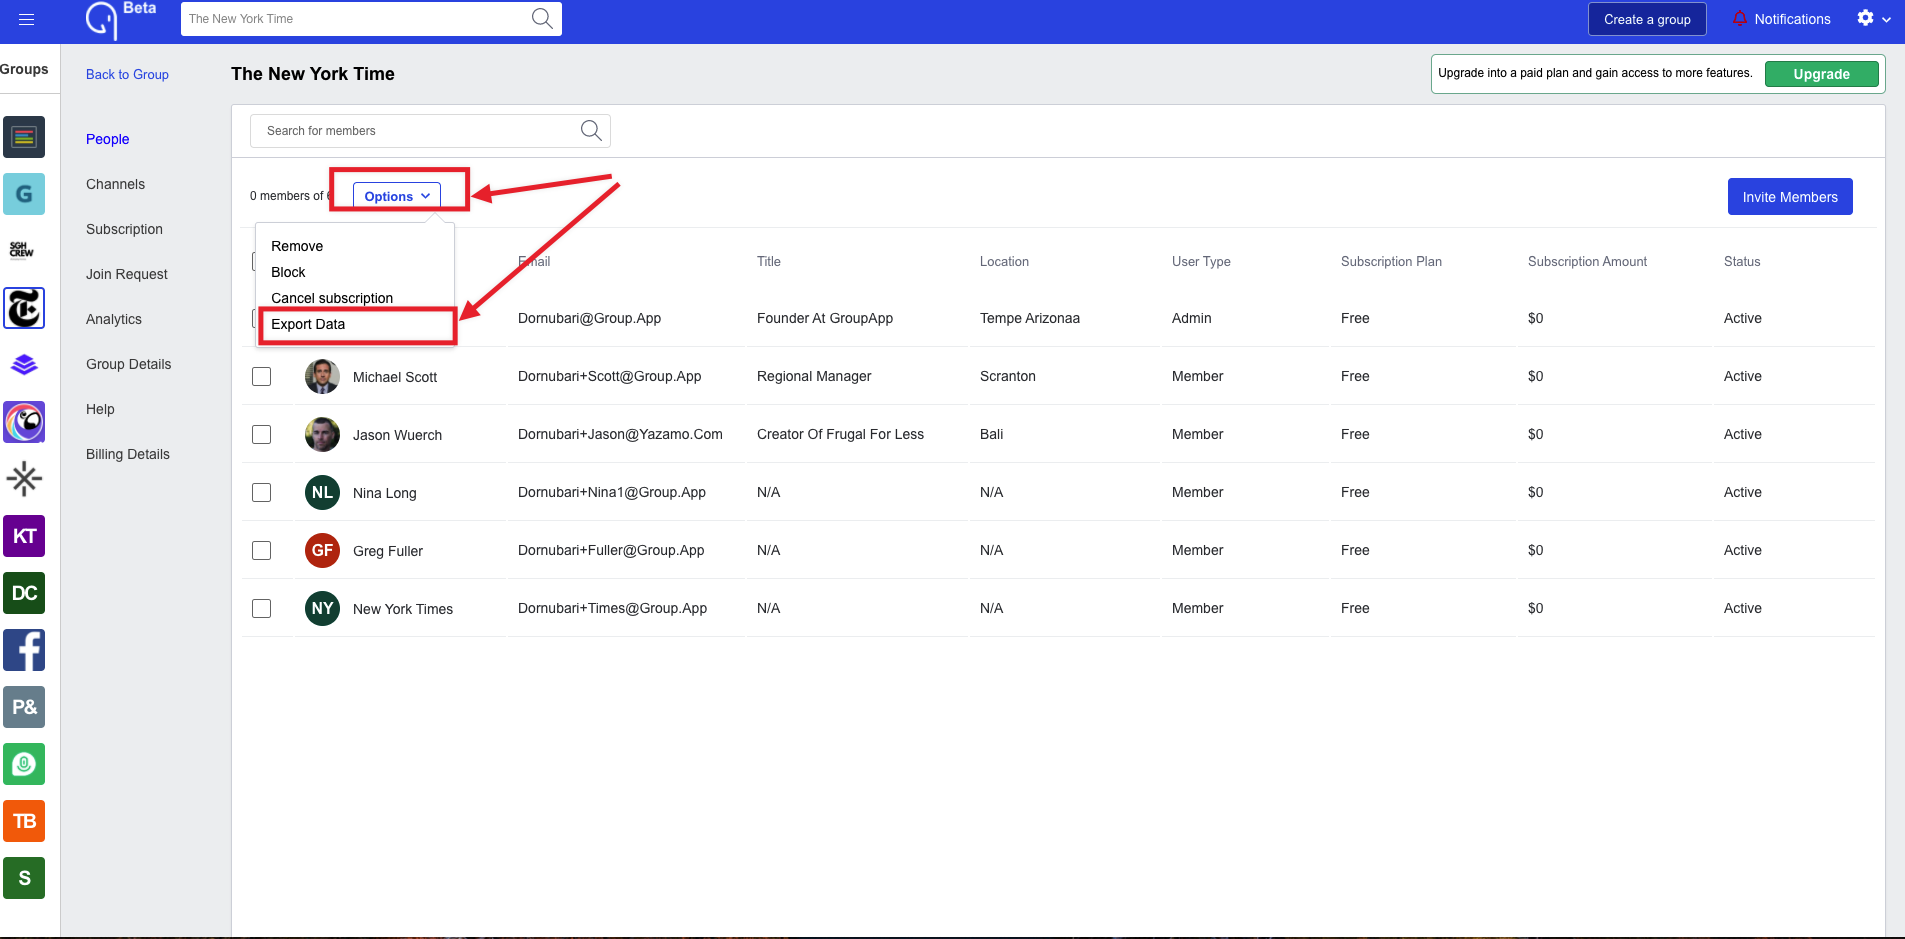This screenshot has height=939, width=1905.
Task: Select the gray P& group icon
Action: click(x=24, y=707)
